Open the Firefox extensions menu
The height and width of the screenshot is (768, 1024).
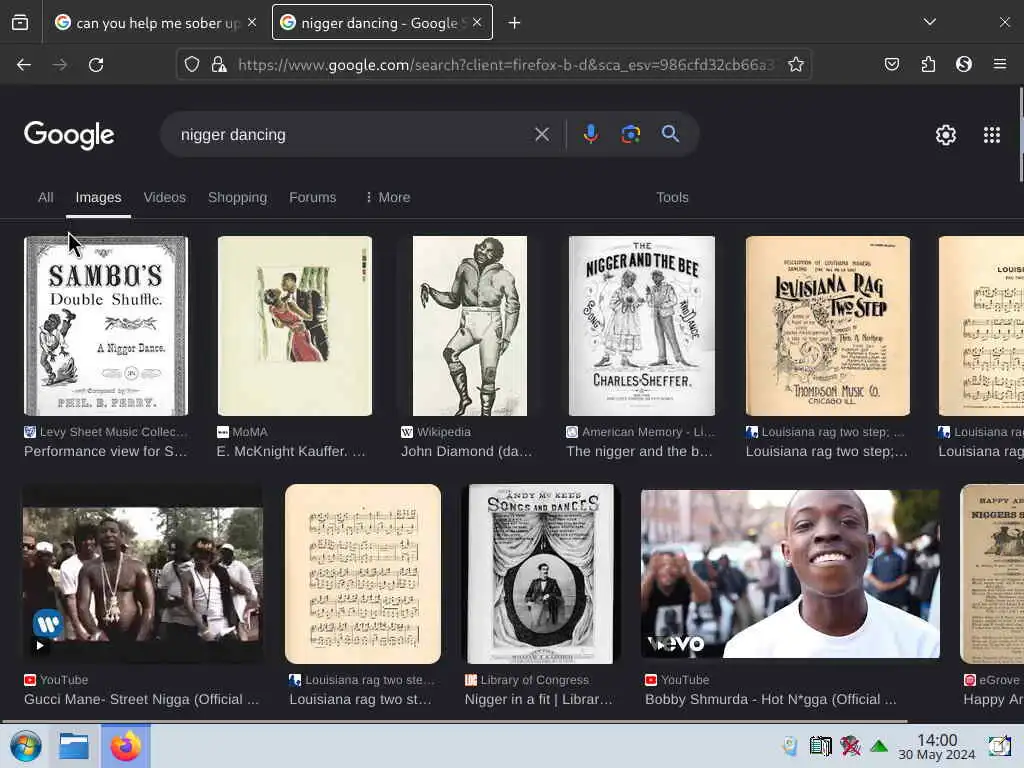(x=928, y=65)
